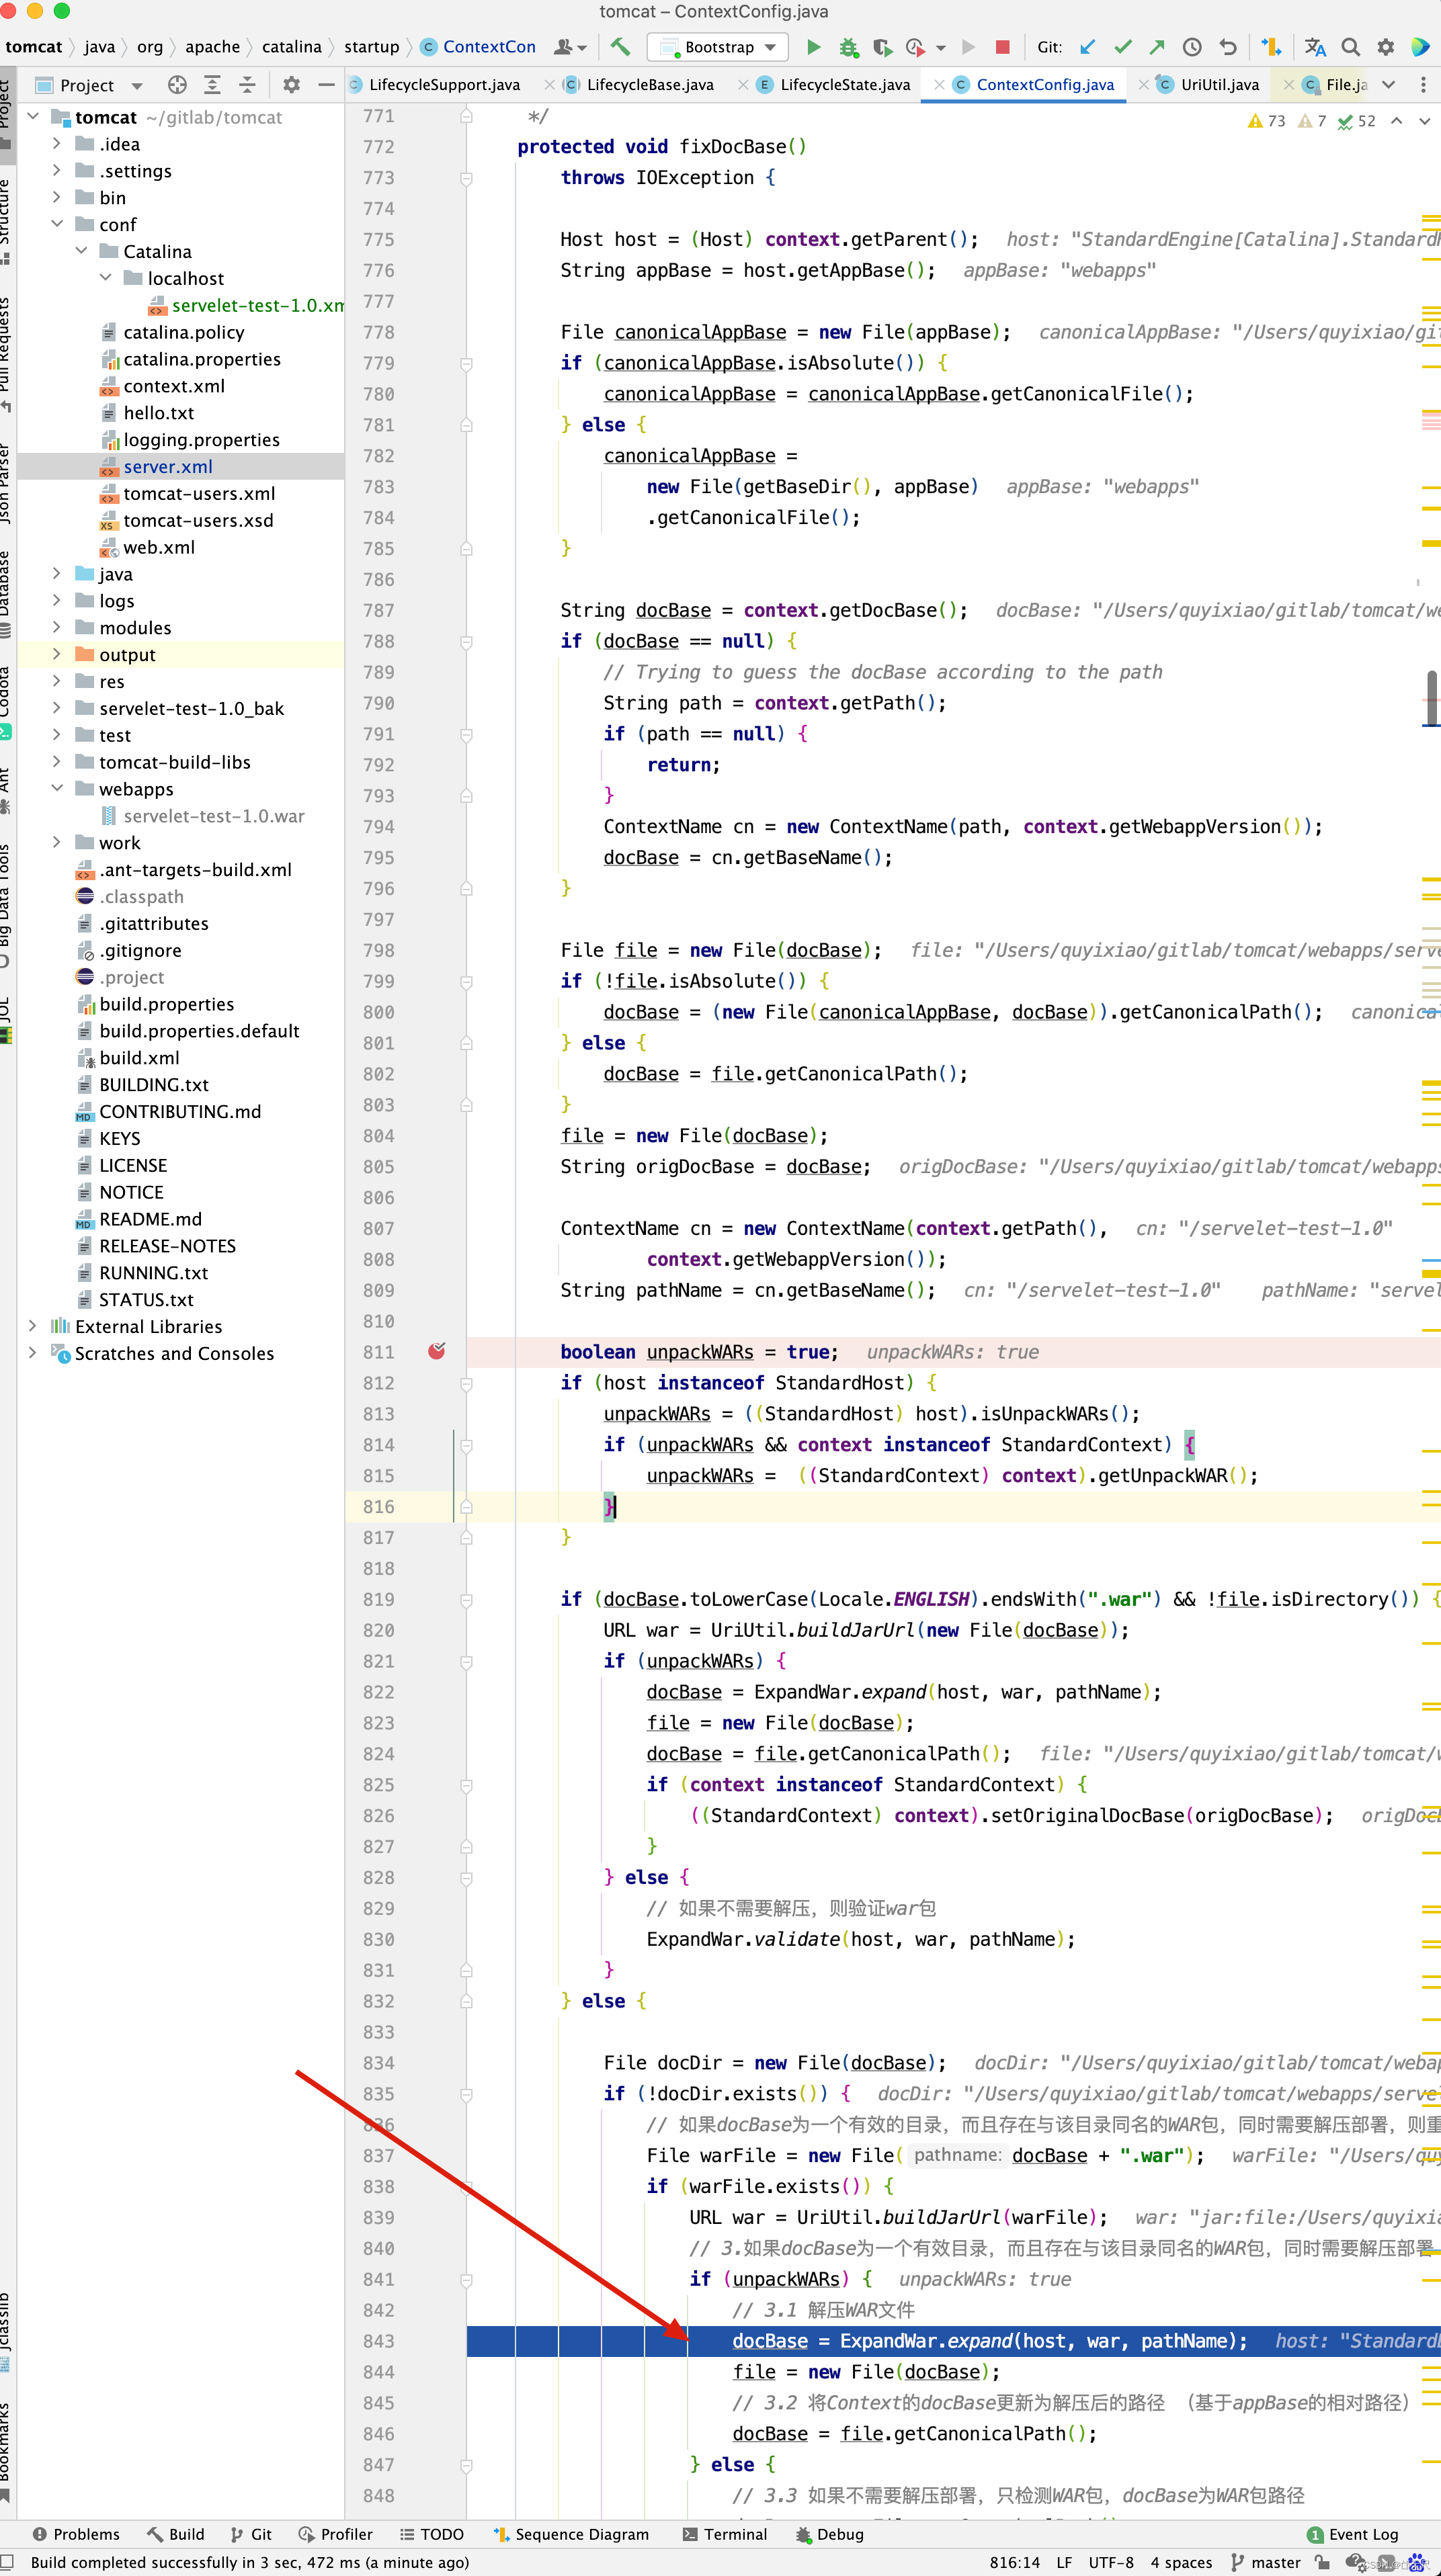The height and width of the screenshot is (2576, 1441).
Task: Run the Bootstrap configuration
Action: coord(813,47)
